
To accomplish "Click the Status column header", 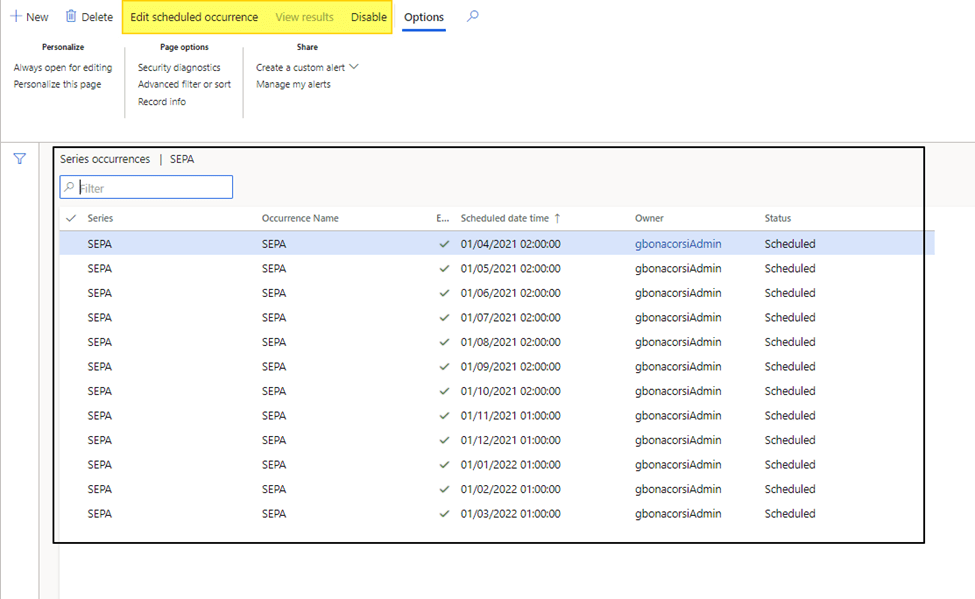I will pos(778,218).
